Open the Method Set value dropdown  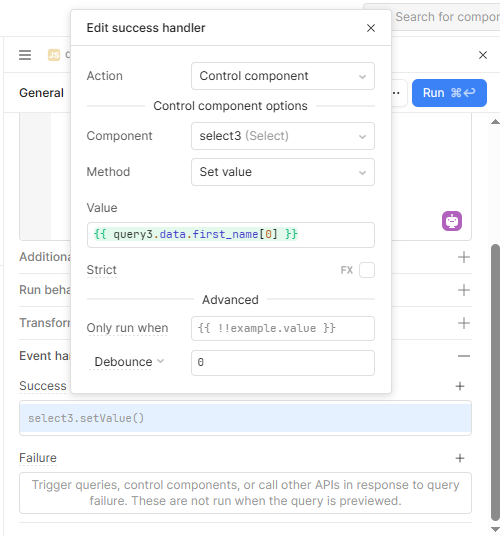(283, 172)
